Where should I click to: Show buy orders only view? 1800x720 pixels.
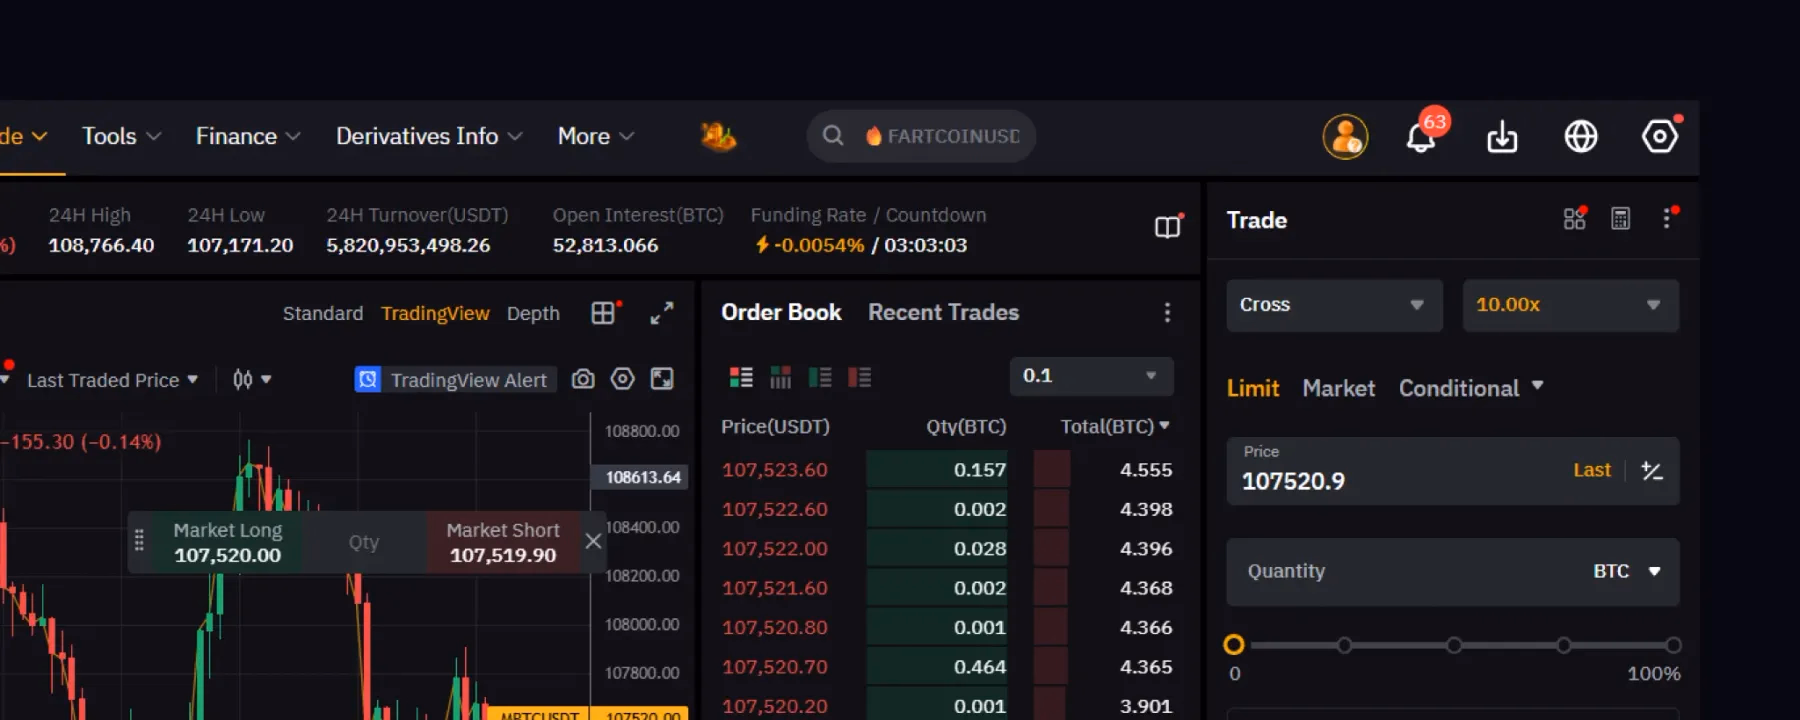click(820, 377)
